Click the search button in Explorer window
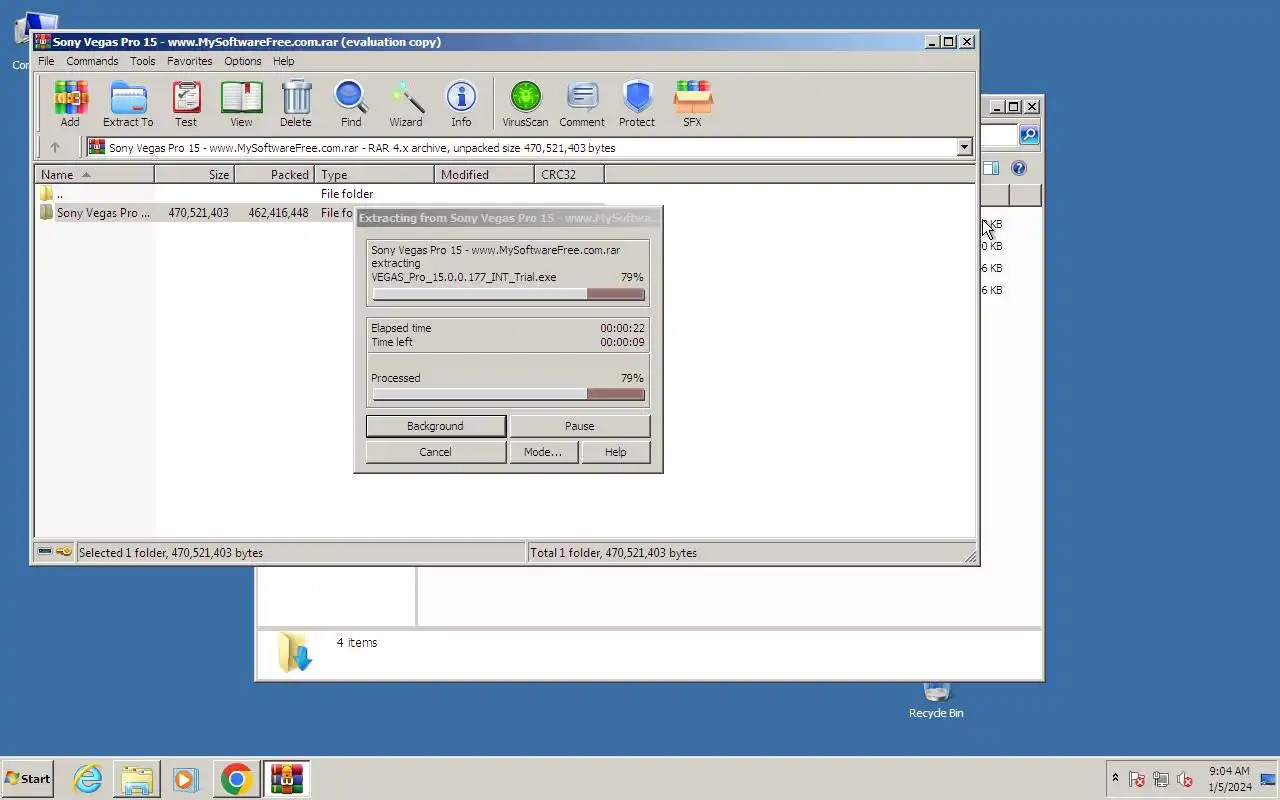The height and width of the screenshot is (800, 1280). click(x=1029, y=135)
